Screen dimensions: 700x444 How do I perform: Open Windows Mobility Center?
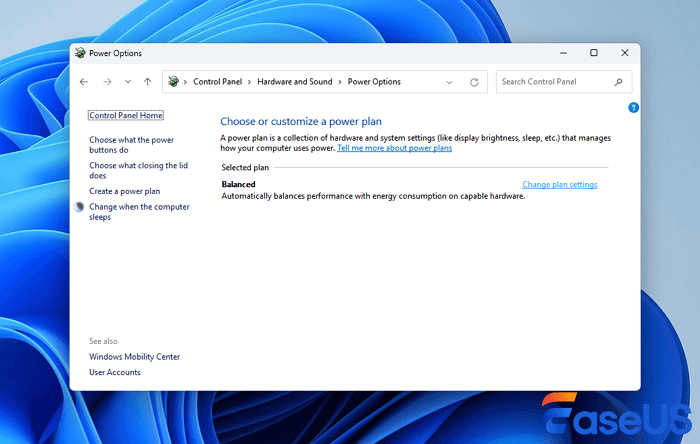pyautogui.click(x=134, y=357)
